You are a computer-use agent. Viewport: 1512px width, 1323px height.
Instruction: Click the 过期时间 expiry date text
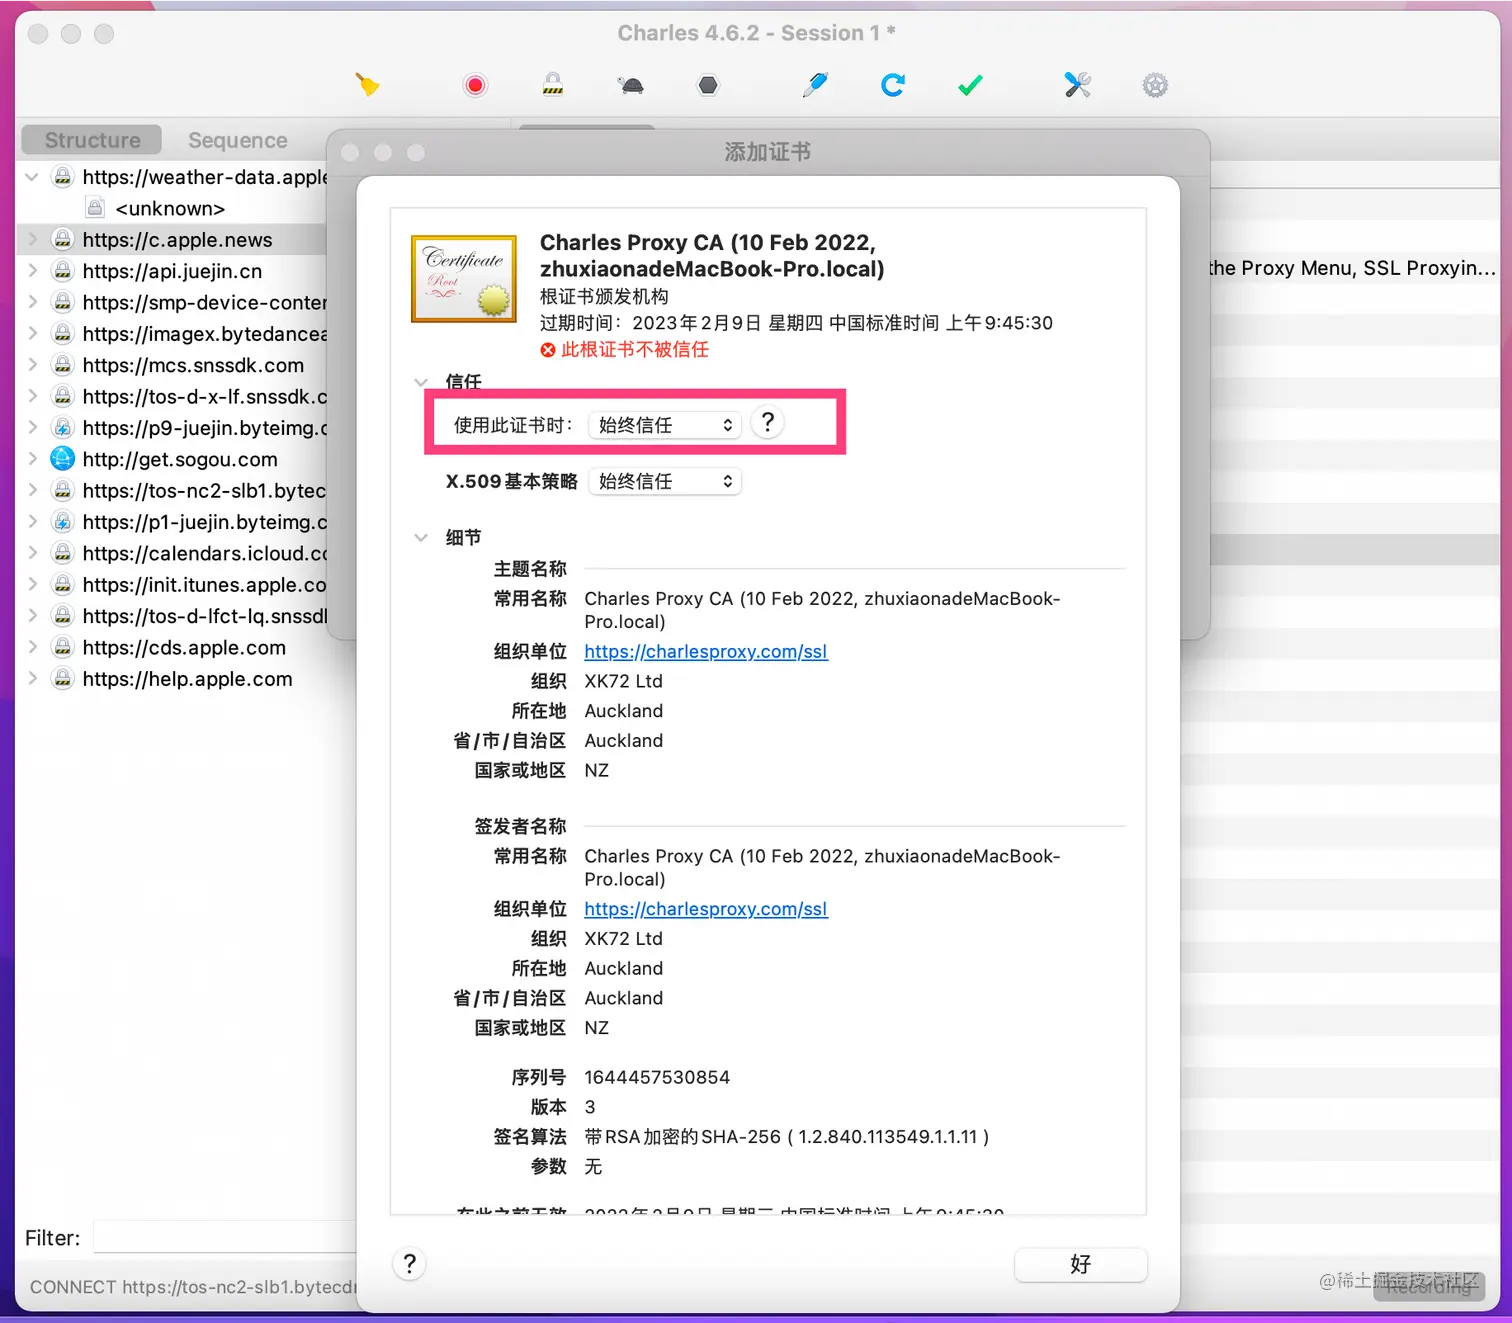pos(796,323)
